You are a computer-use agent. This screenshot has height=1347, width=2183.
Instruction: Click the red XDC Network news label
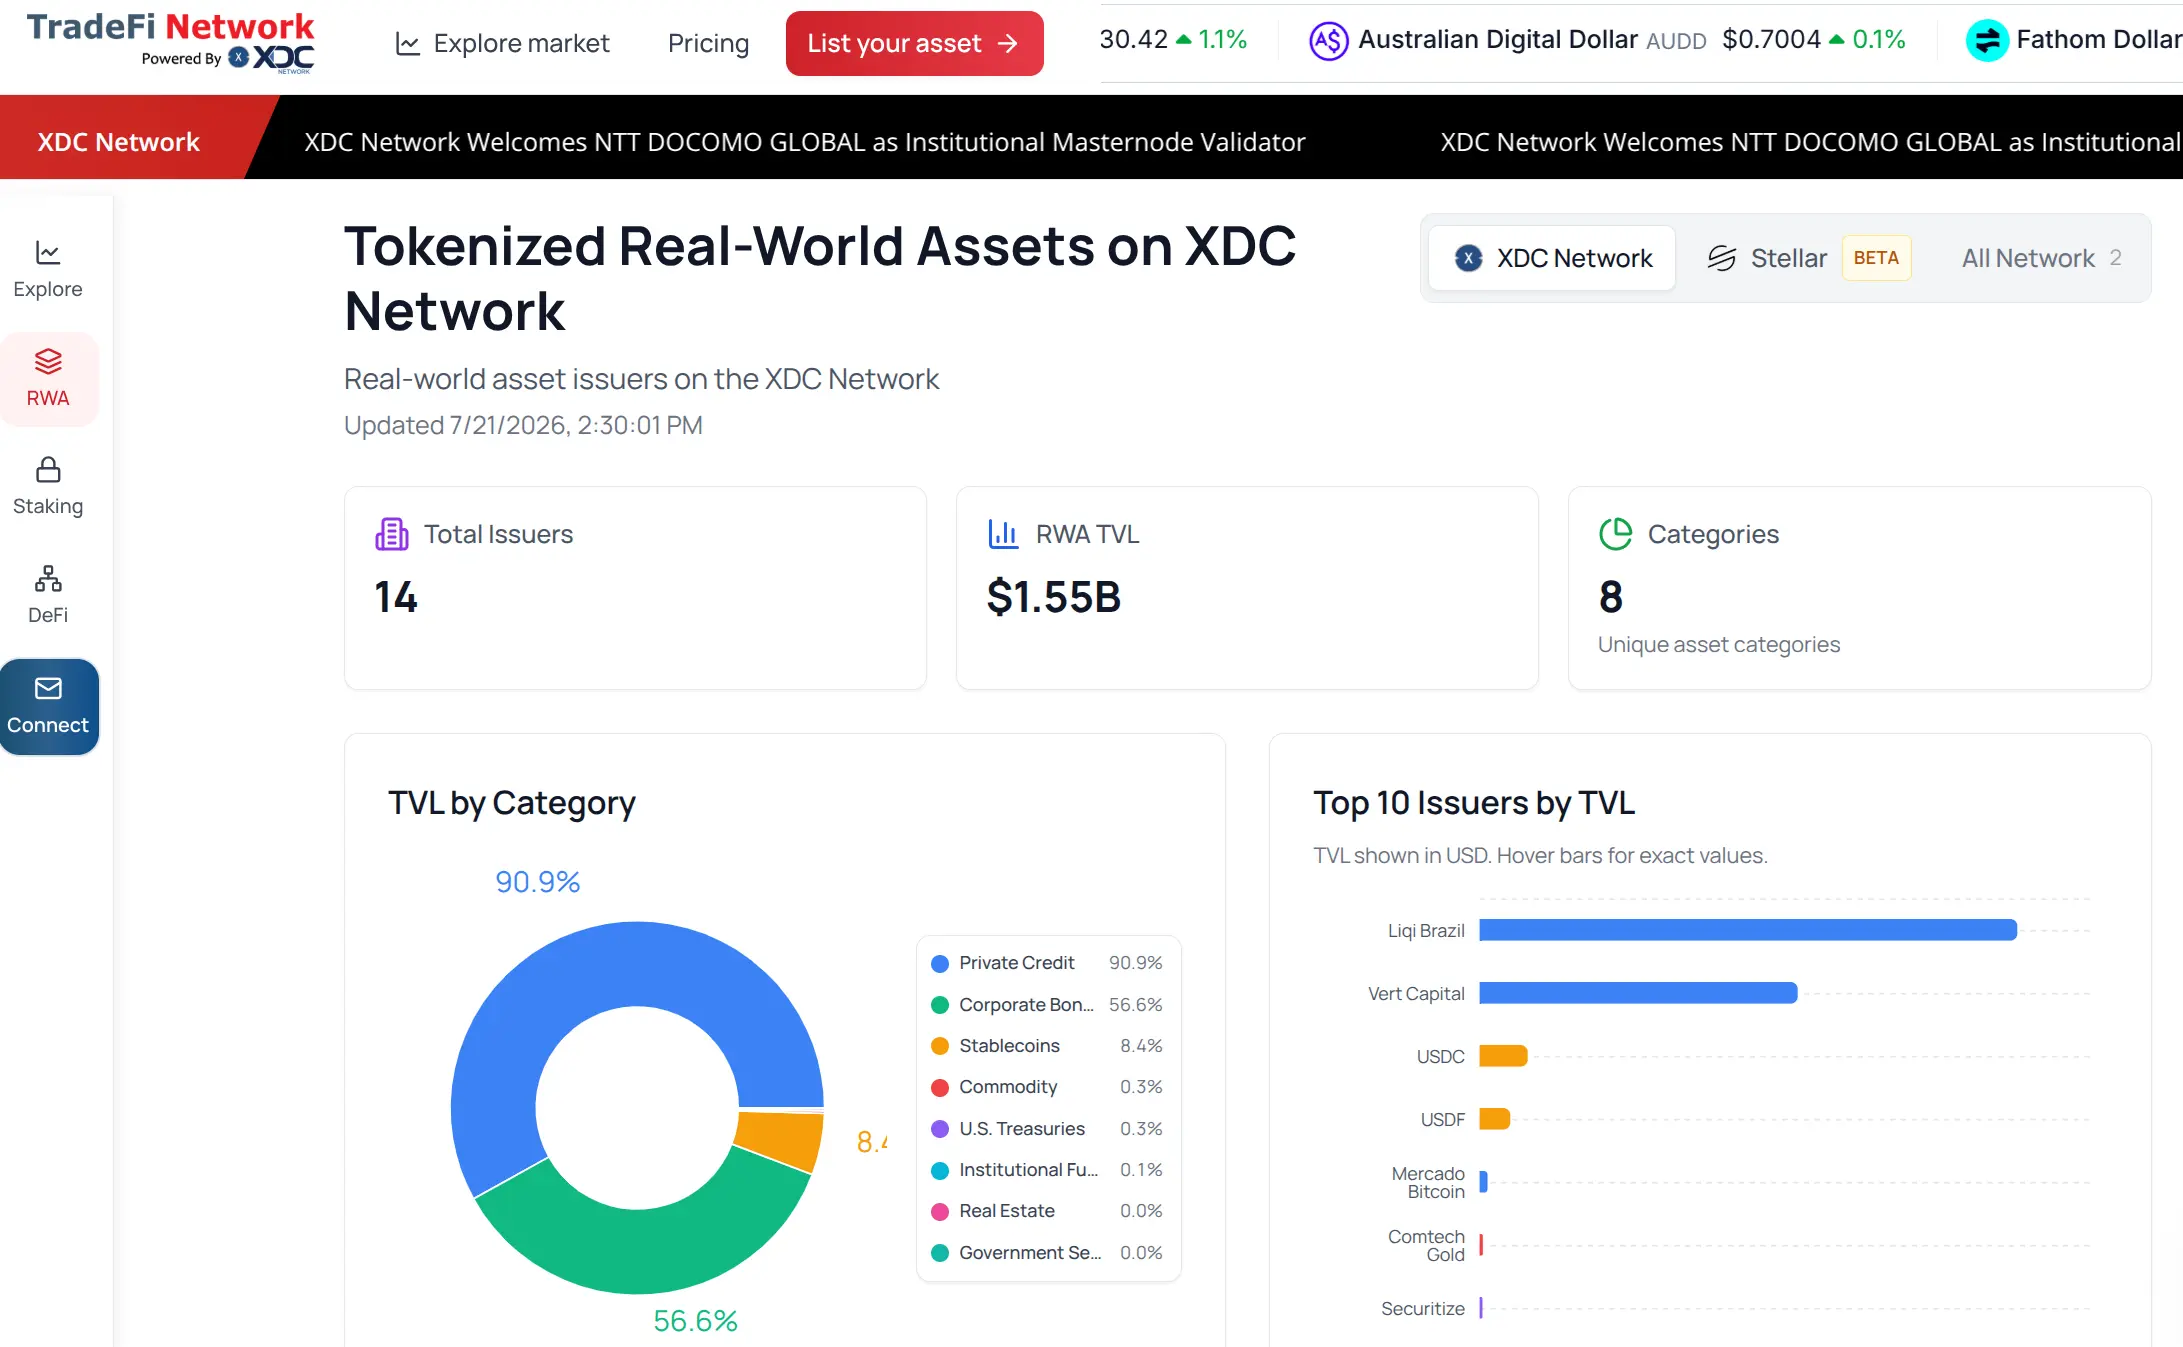[118, 142]
